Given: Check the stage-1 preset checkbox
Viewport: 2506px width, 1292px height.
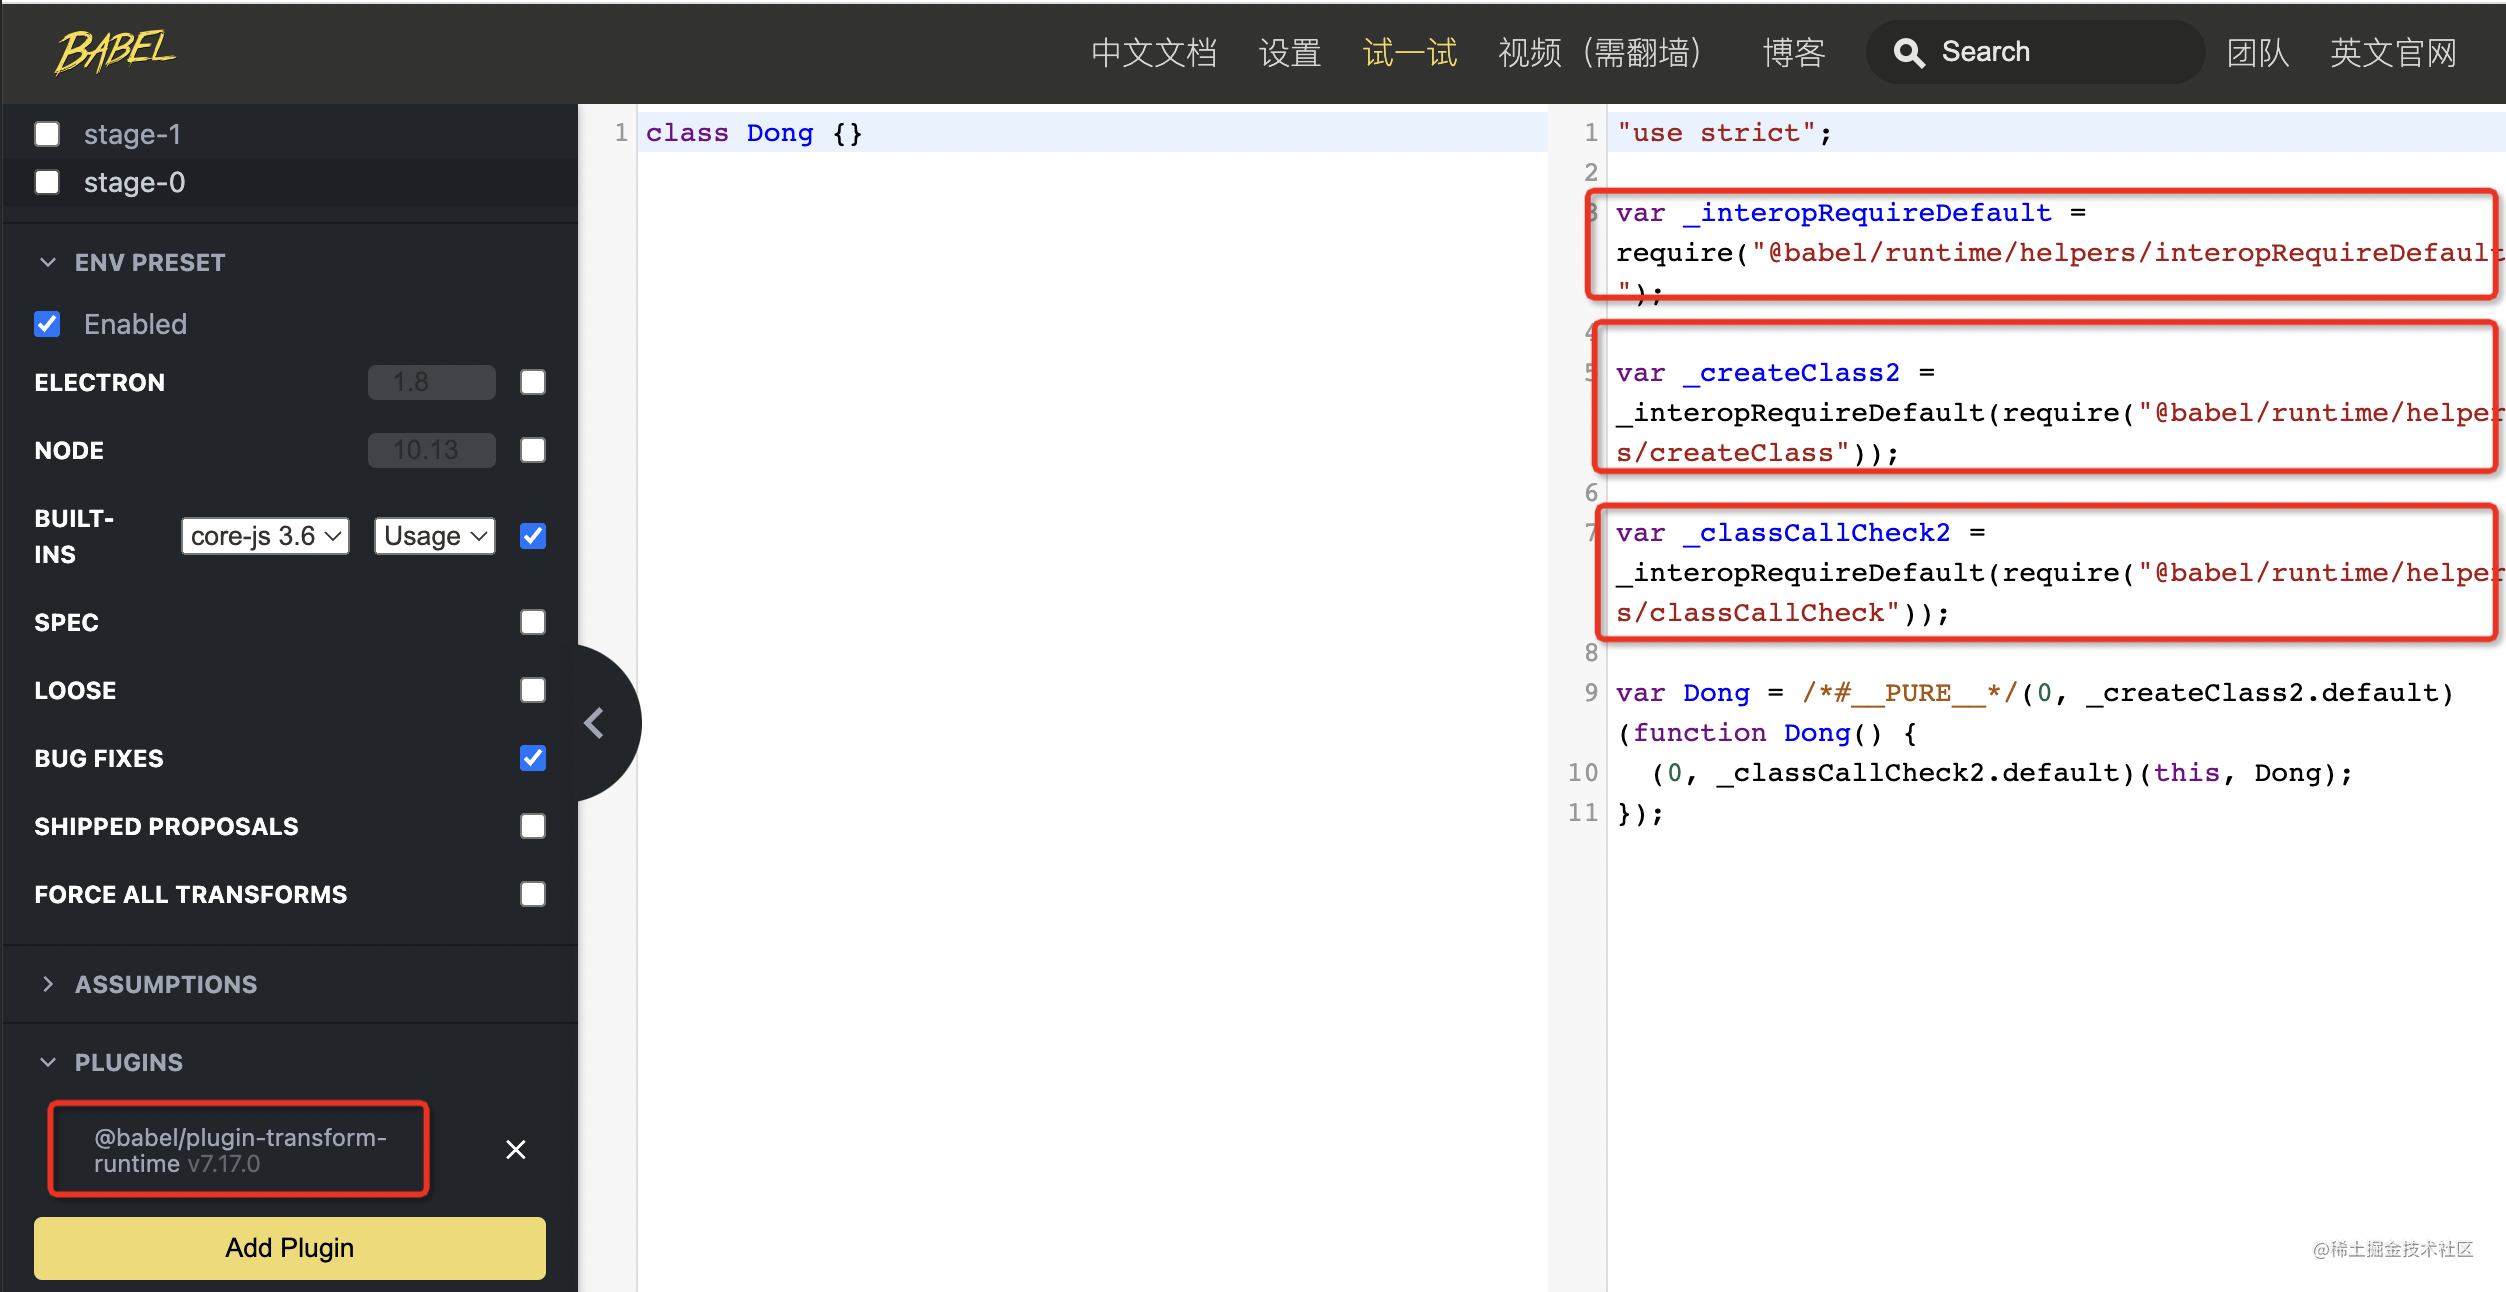Looking at the screenshot, I should [47, 134].
